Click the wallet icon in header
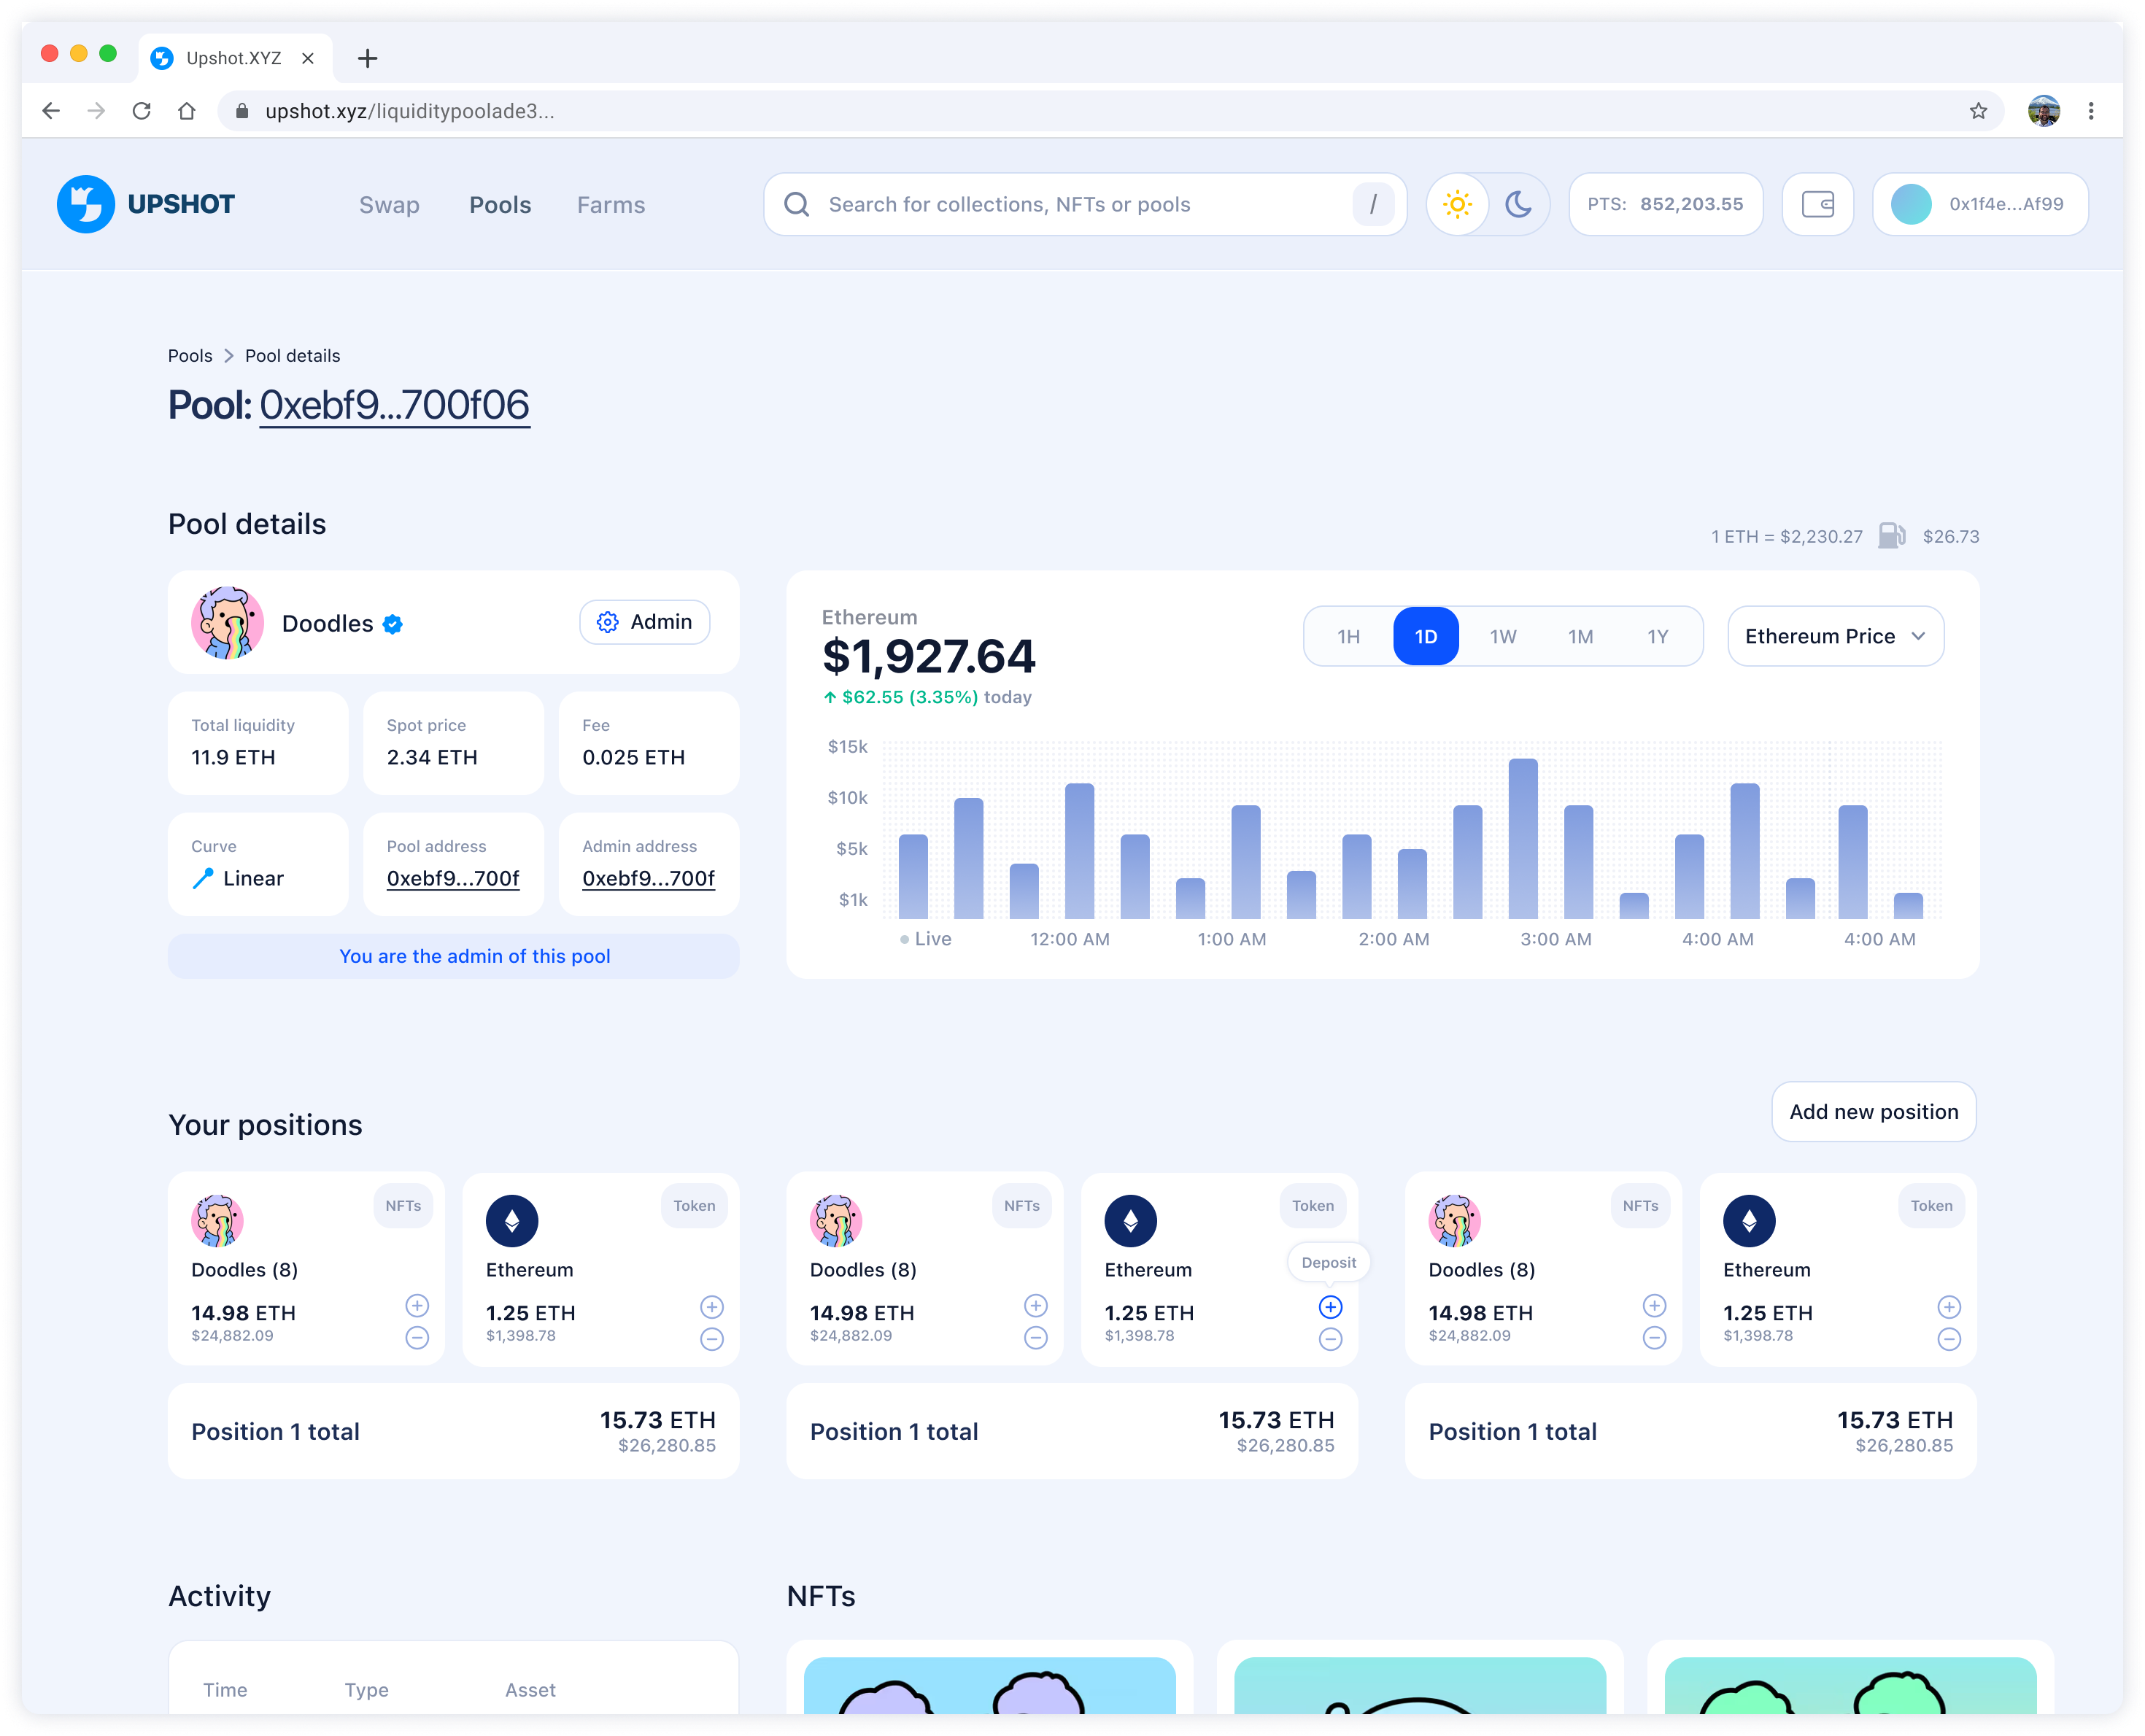The height and width of the screenshot is (1736, 2145). point(1817,204)
